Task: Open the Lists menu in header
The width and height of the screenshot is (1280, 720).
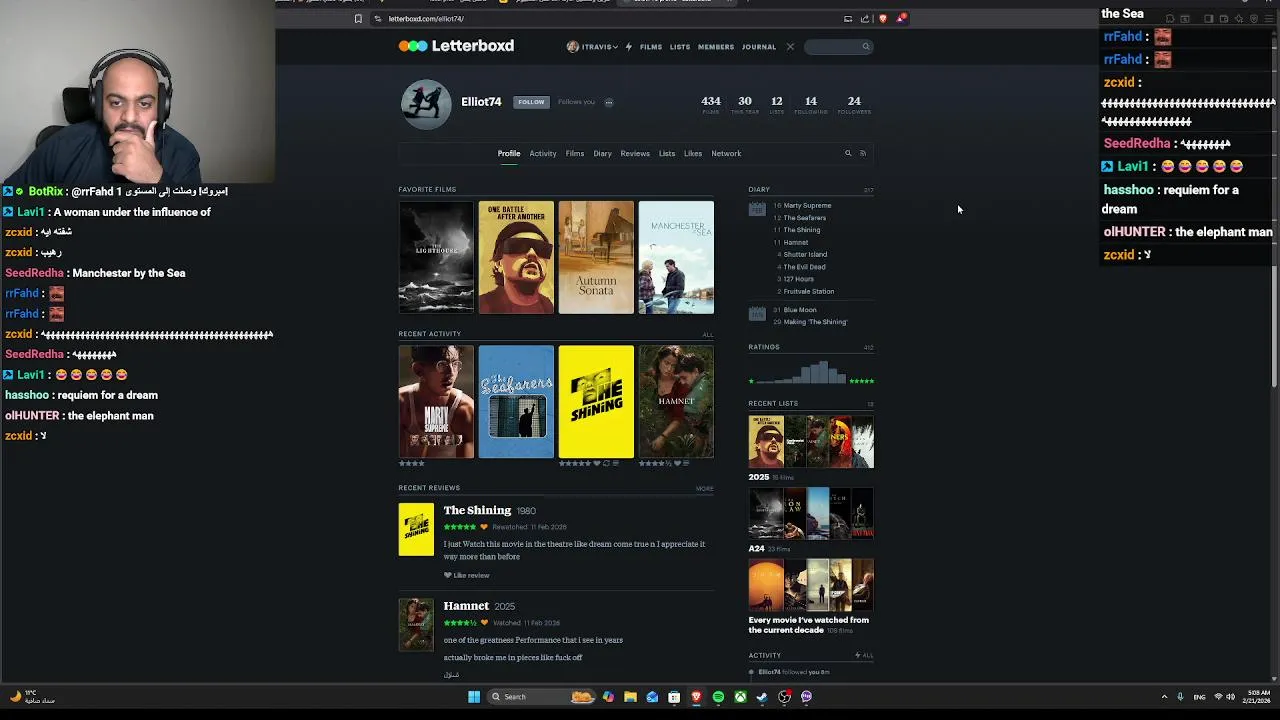Action: [x=680, y=47]
